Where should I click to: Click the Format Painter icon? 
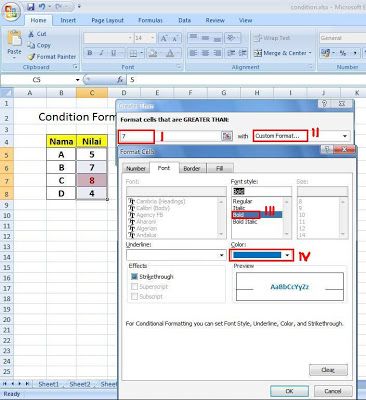point(31,57)
